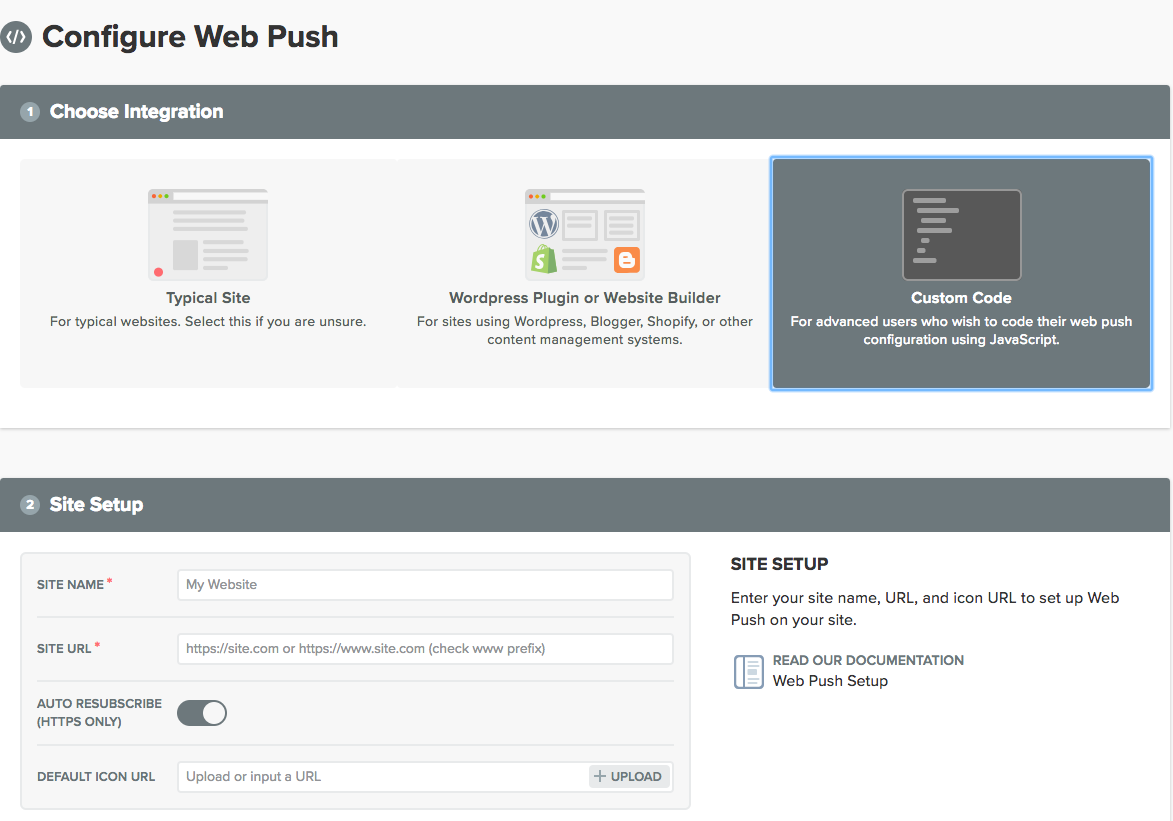
Task: Focus the Site URL input field
Action: pyautogui.click(x=425, y=649)
